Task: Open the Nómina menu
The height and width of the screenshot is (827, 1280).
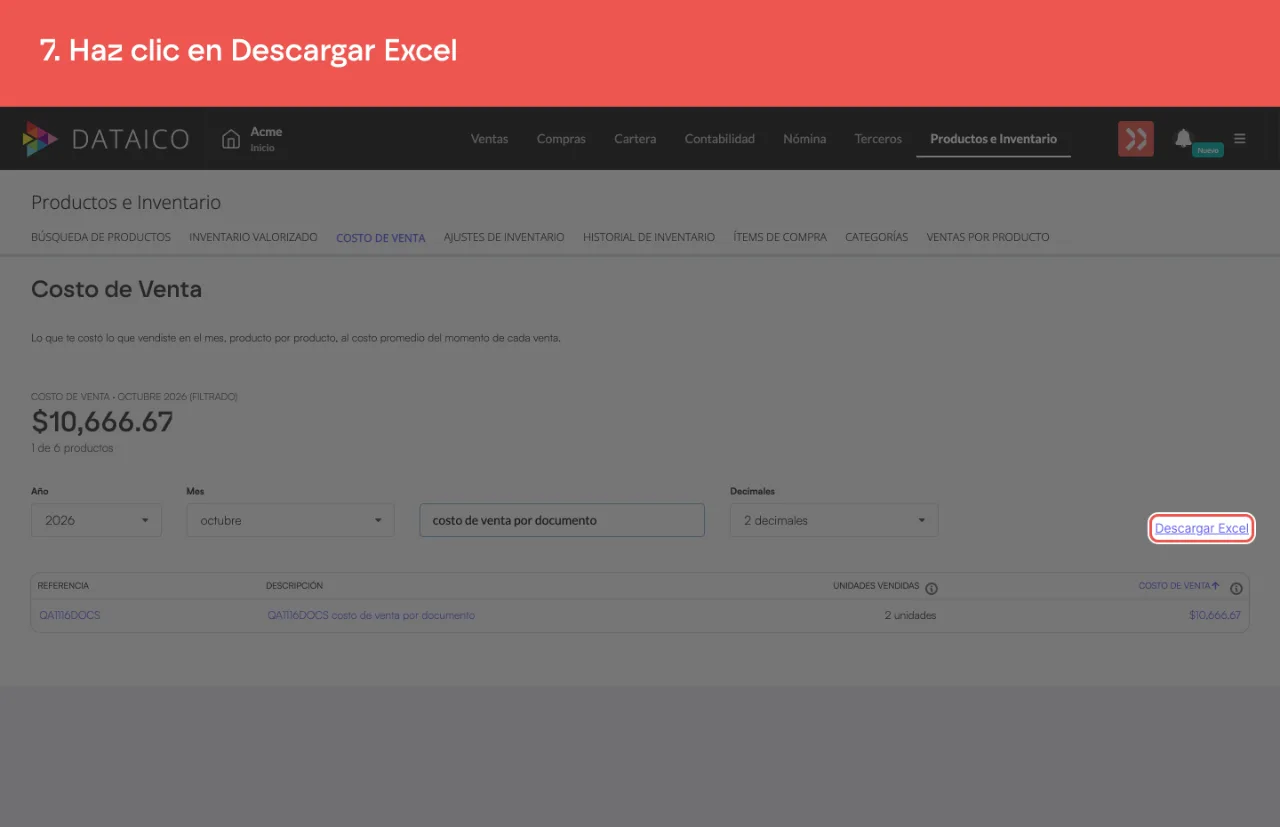Action: pyautogui.click(x=805, y=139)
